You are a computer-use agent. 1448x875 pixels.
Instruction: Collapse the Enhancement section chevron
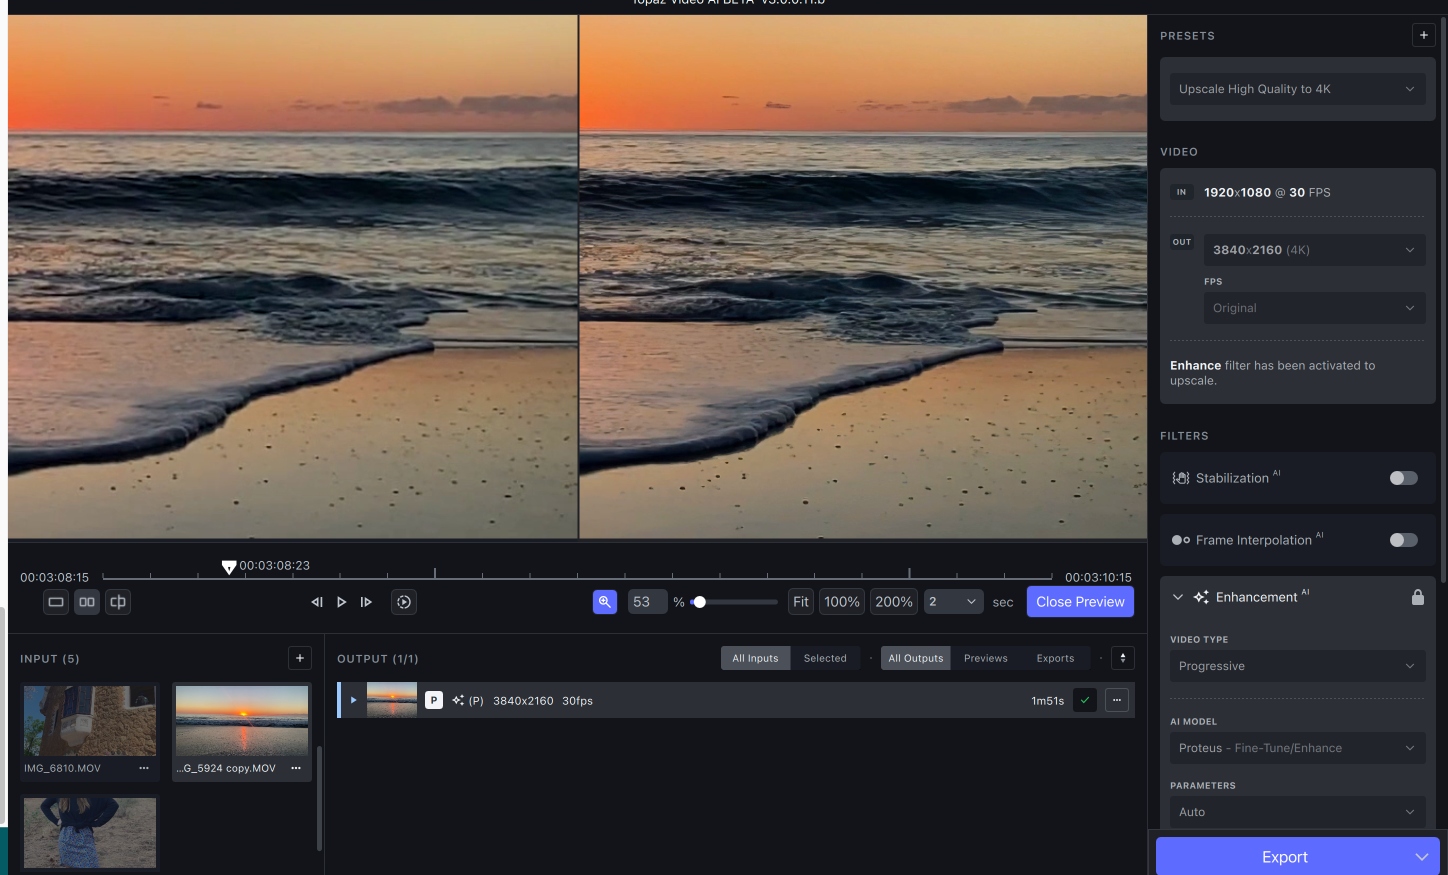[1178, 597]
